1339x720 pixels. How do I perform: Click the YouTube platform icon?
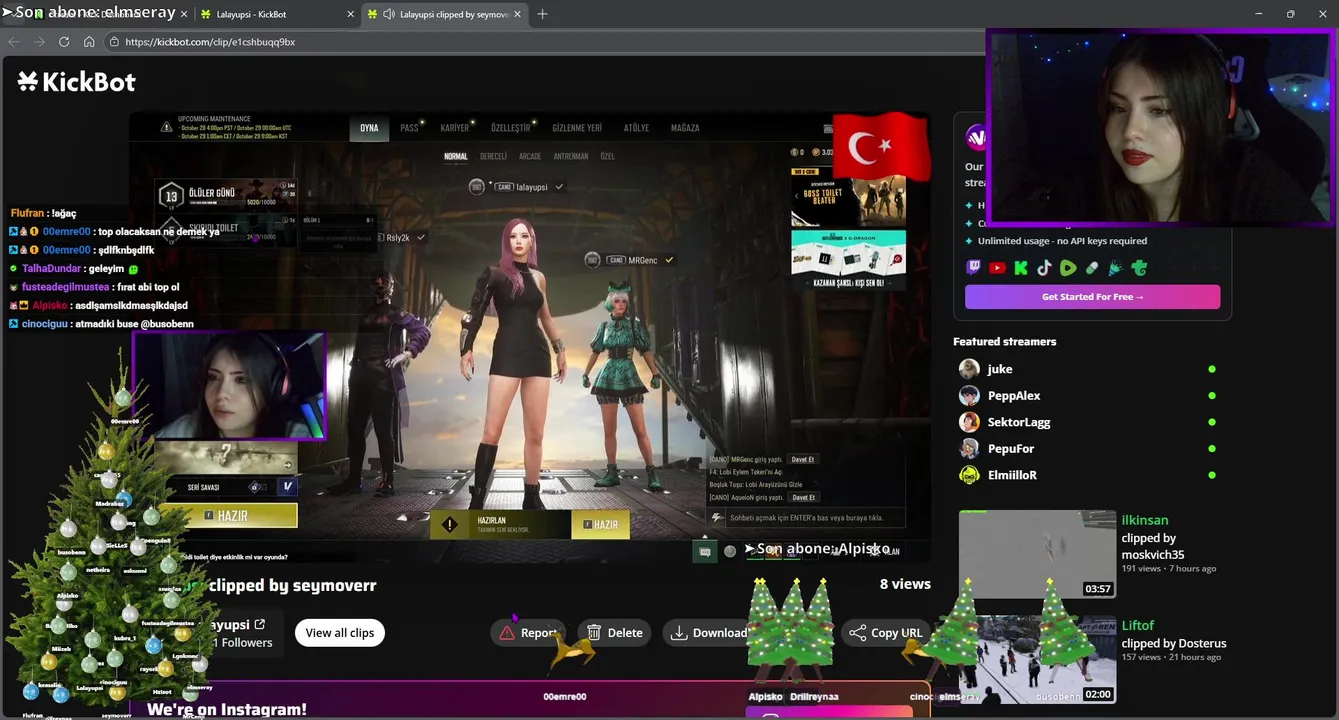[997, 268]
